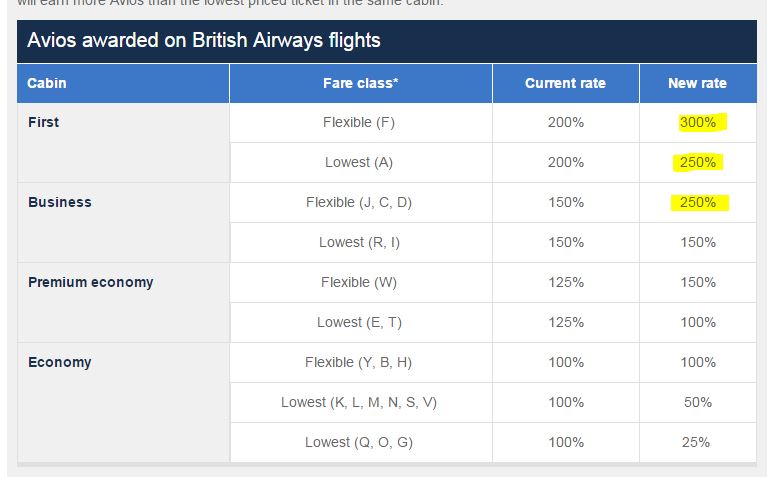The width and height of the screenshot is (775, 477).
Task: Select the 'Lowest (A)' fare class cell
Action: click(360, 162)
